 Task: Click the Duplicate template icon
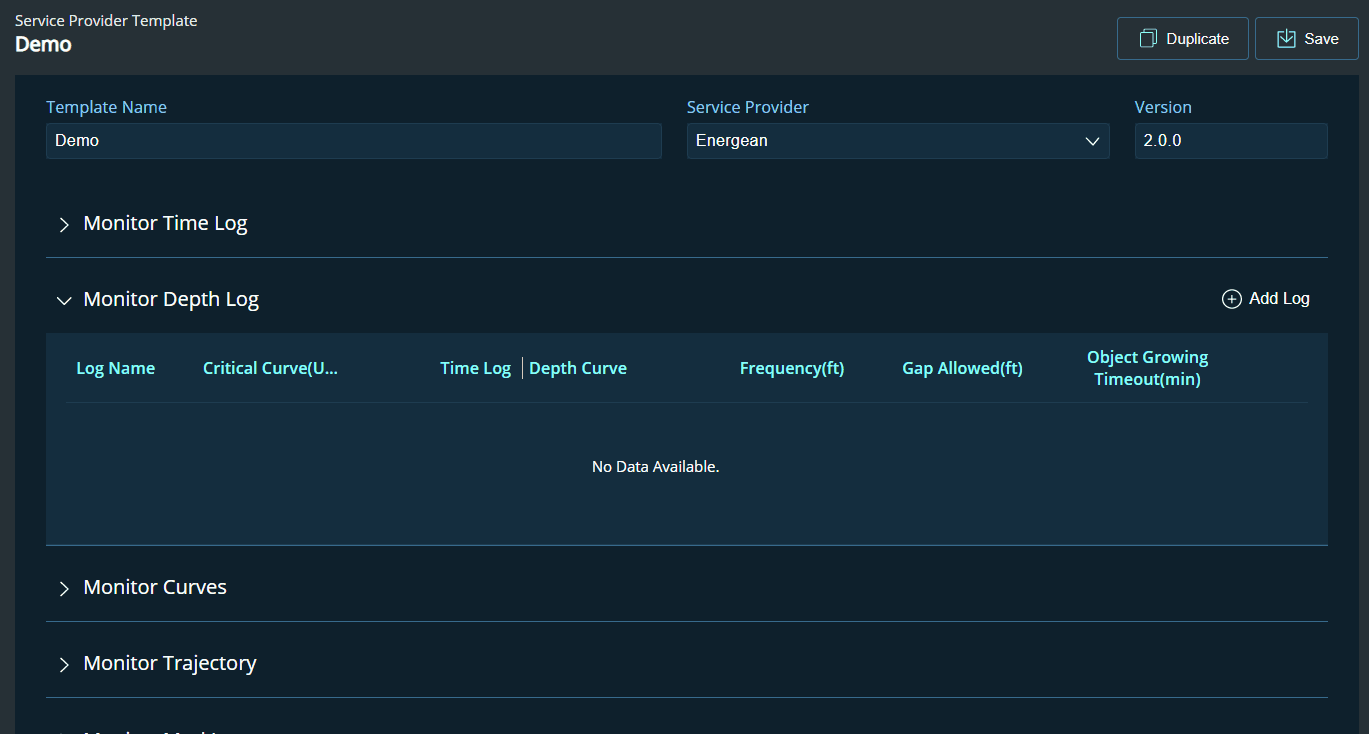click(1148, 39)
